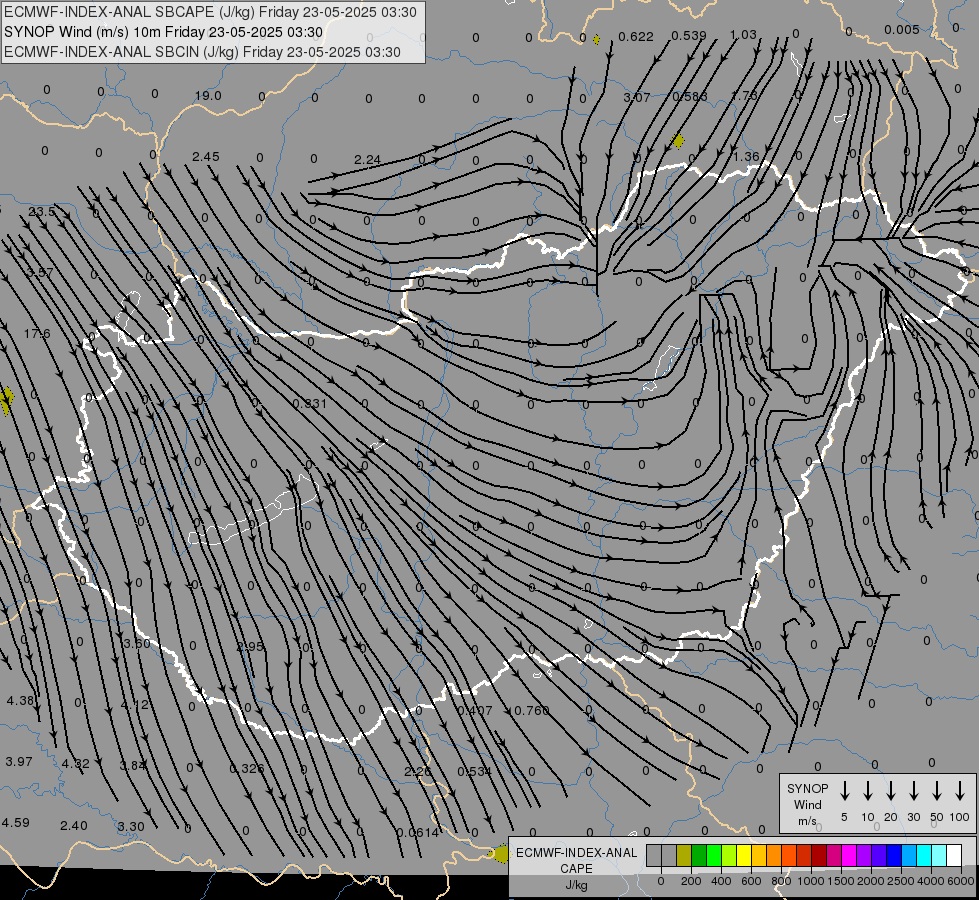The width and height of the screenshot is (979, 900).
Task: Click the 4.38 value on the map
Action: pyautogui.click(x=20, y=700)
